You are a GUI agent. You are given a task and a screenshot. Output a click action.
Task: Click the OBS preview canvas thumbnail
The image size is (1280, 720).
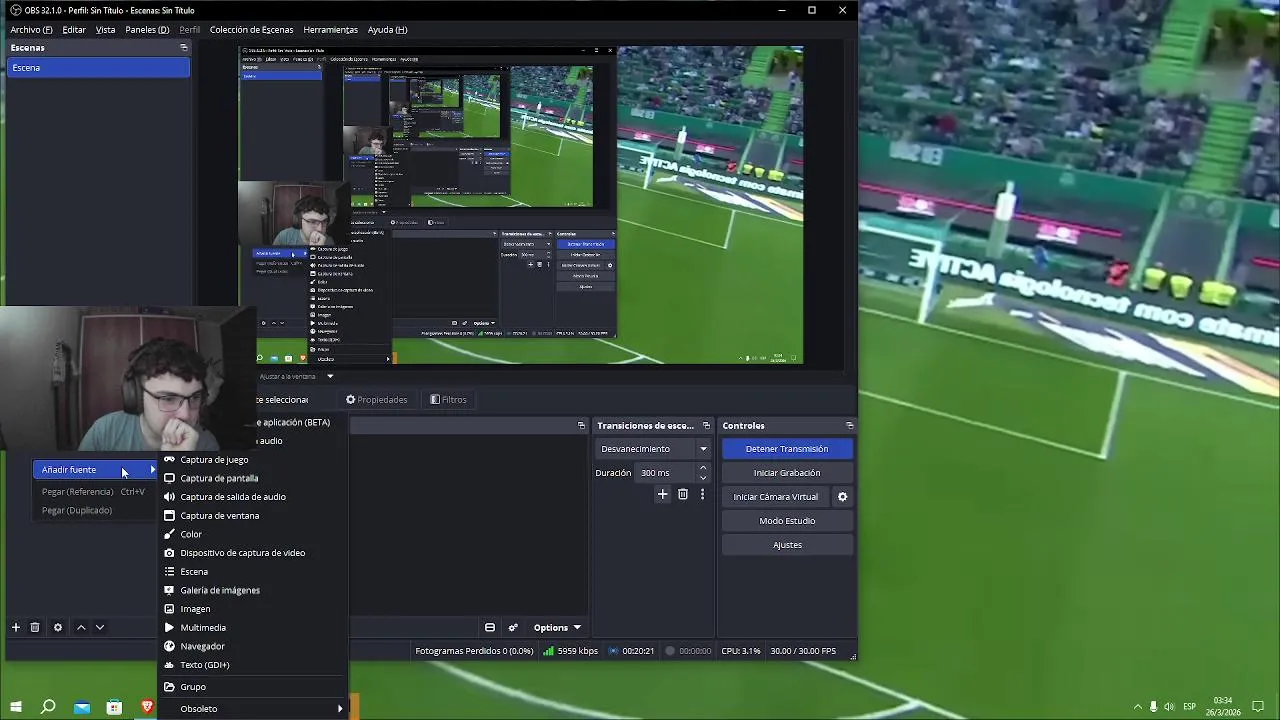tap(521, 205)
